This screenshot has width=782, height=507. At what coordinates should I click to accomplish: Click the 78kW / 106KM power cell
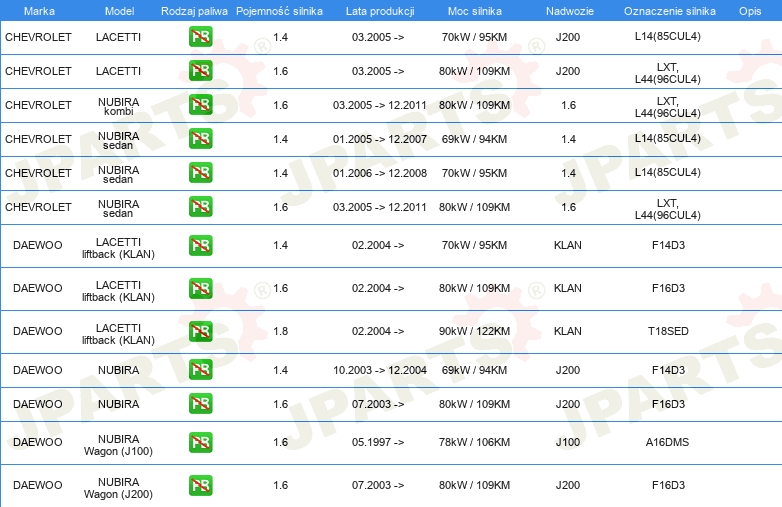point(474,442)
